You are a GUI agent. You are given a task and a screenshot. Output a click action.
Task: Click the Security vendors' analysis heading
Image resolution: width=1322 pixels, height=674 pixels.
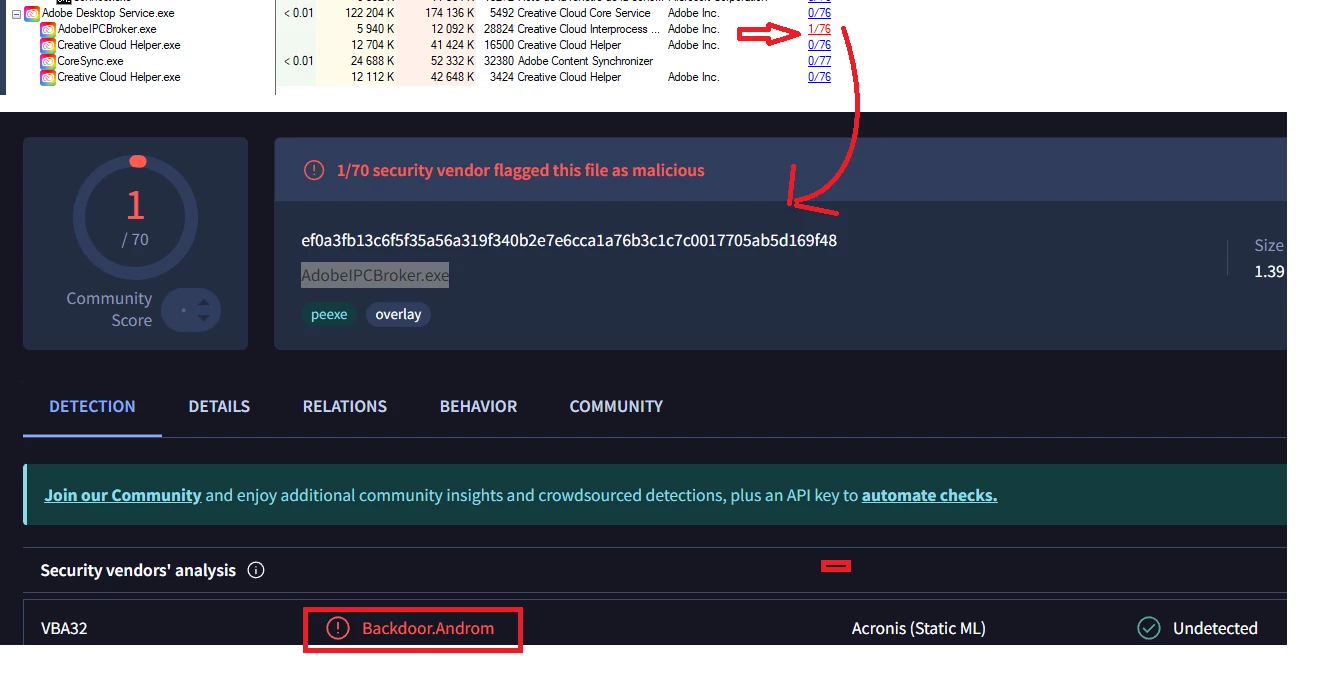138,570
